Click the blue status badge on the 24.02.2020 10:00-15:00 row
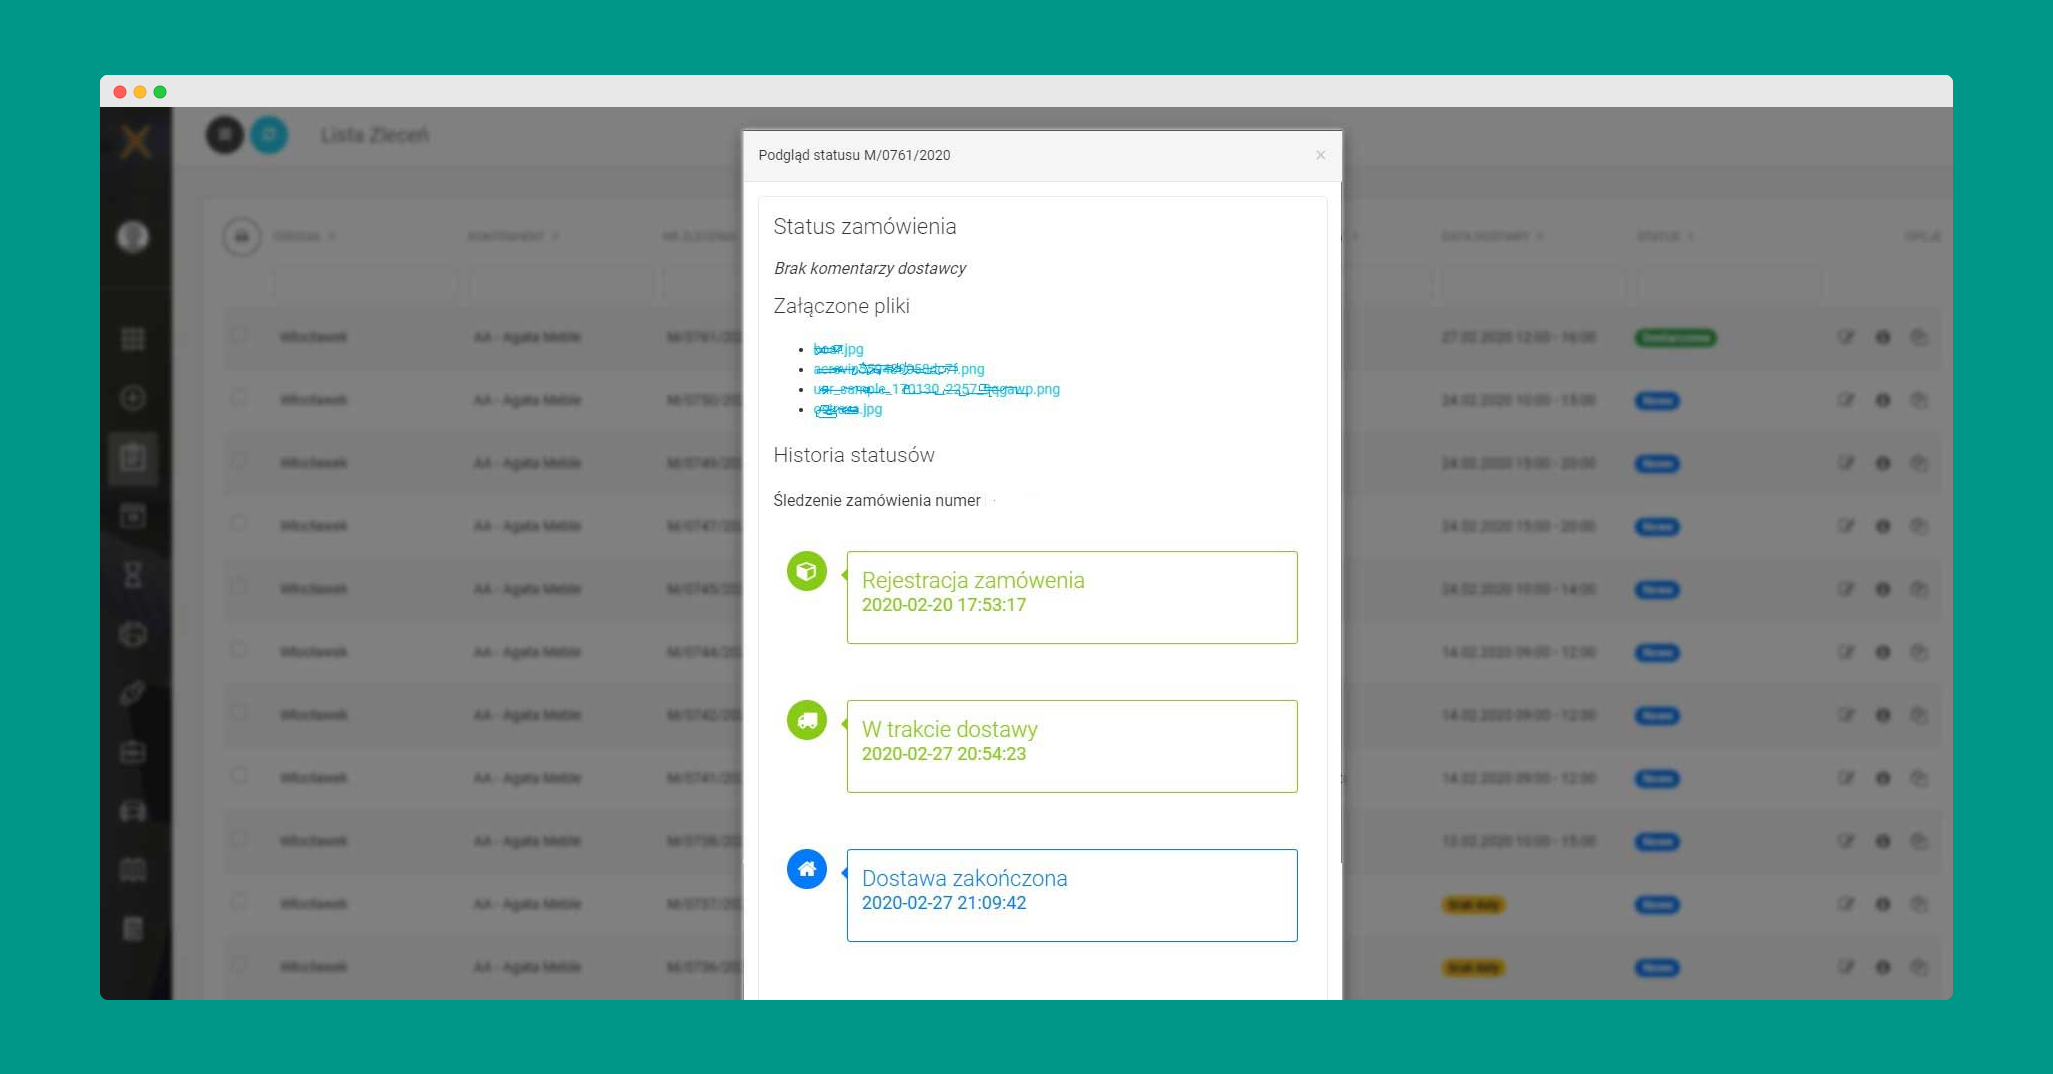The width and height of the screenshot is (2053, 1074). [1657, 401]
